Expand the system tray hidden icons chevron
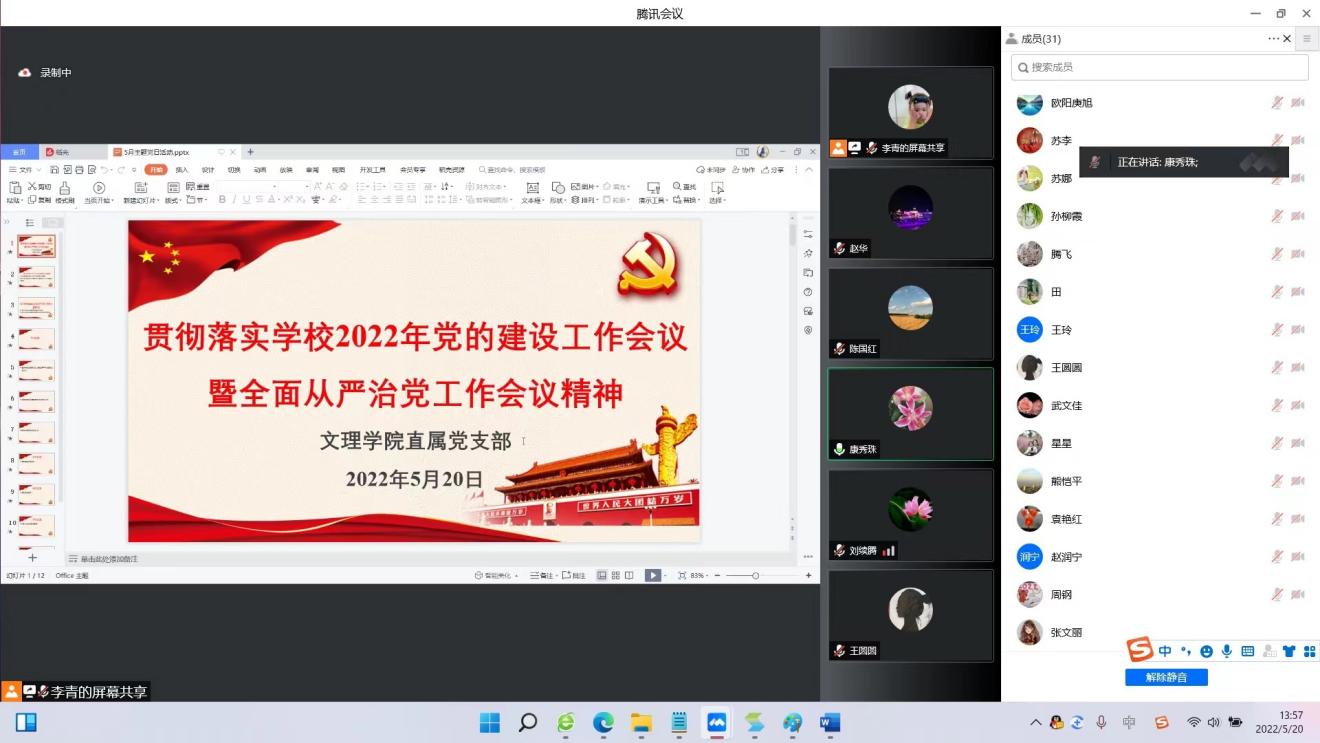 [1035, 722]
